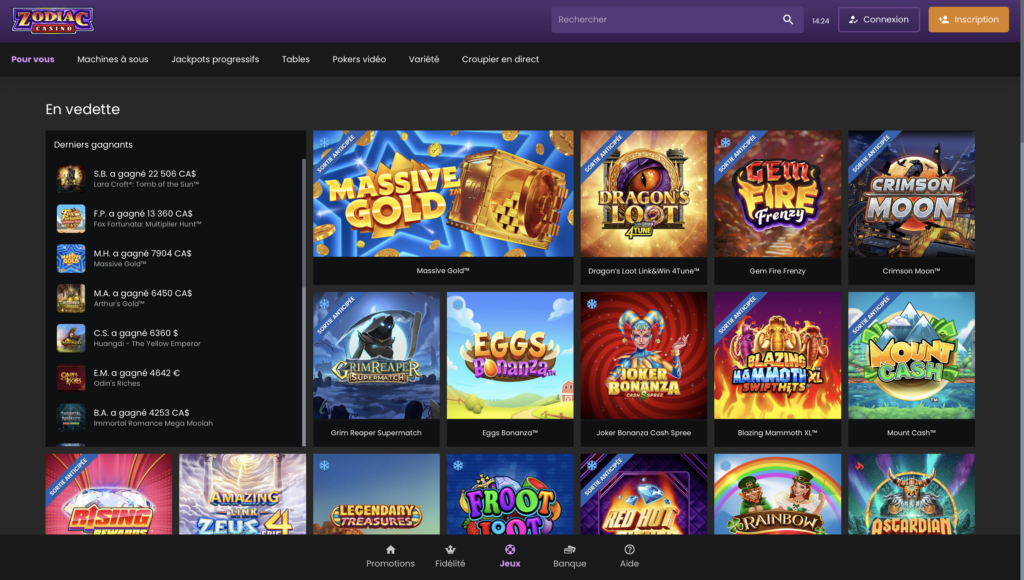Screen dimensions: 1024x580
Task: Click the snowflake badge on Legendary Treasures
Action: pyautogui.click(x=324, y=466)
